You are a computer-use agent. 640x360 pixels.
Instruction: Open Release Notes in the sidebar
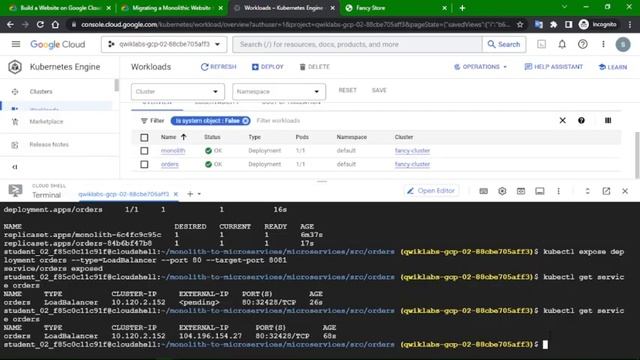pos(49,144)
